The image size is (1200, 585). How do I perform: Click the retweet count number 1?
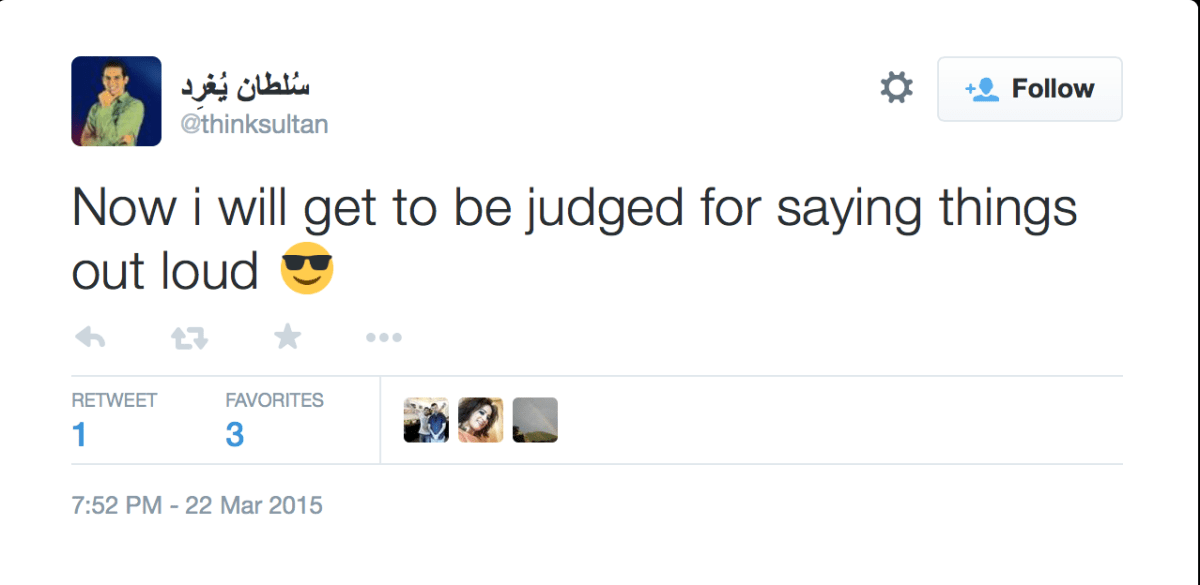click(79, 435)
